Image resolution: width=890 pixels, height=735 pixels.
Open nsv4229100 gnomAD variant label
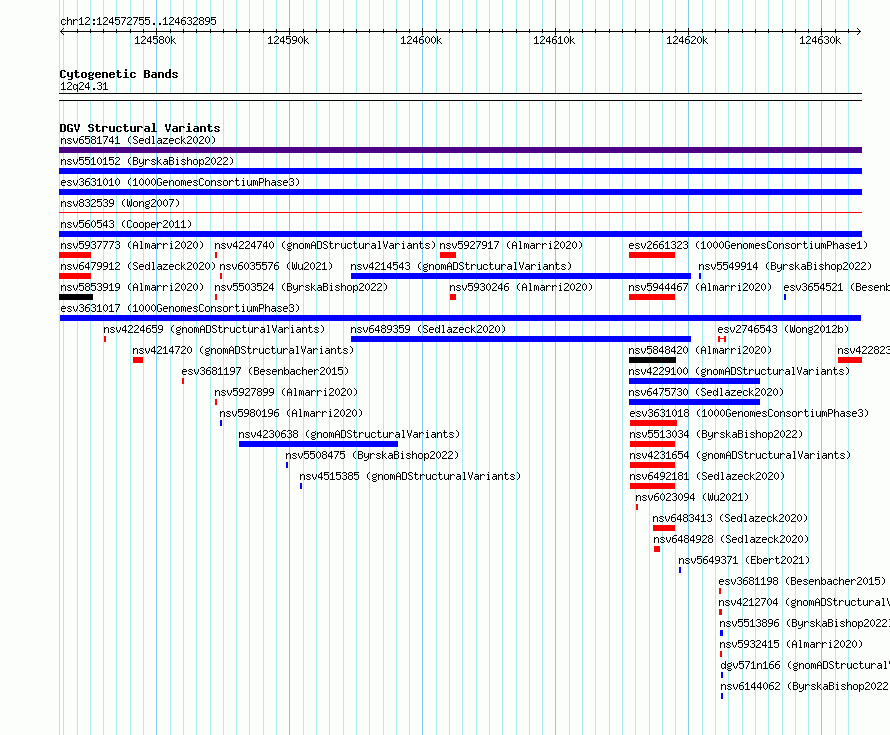click(739, 371)
